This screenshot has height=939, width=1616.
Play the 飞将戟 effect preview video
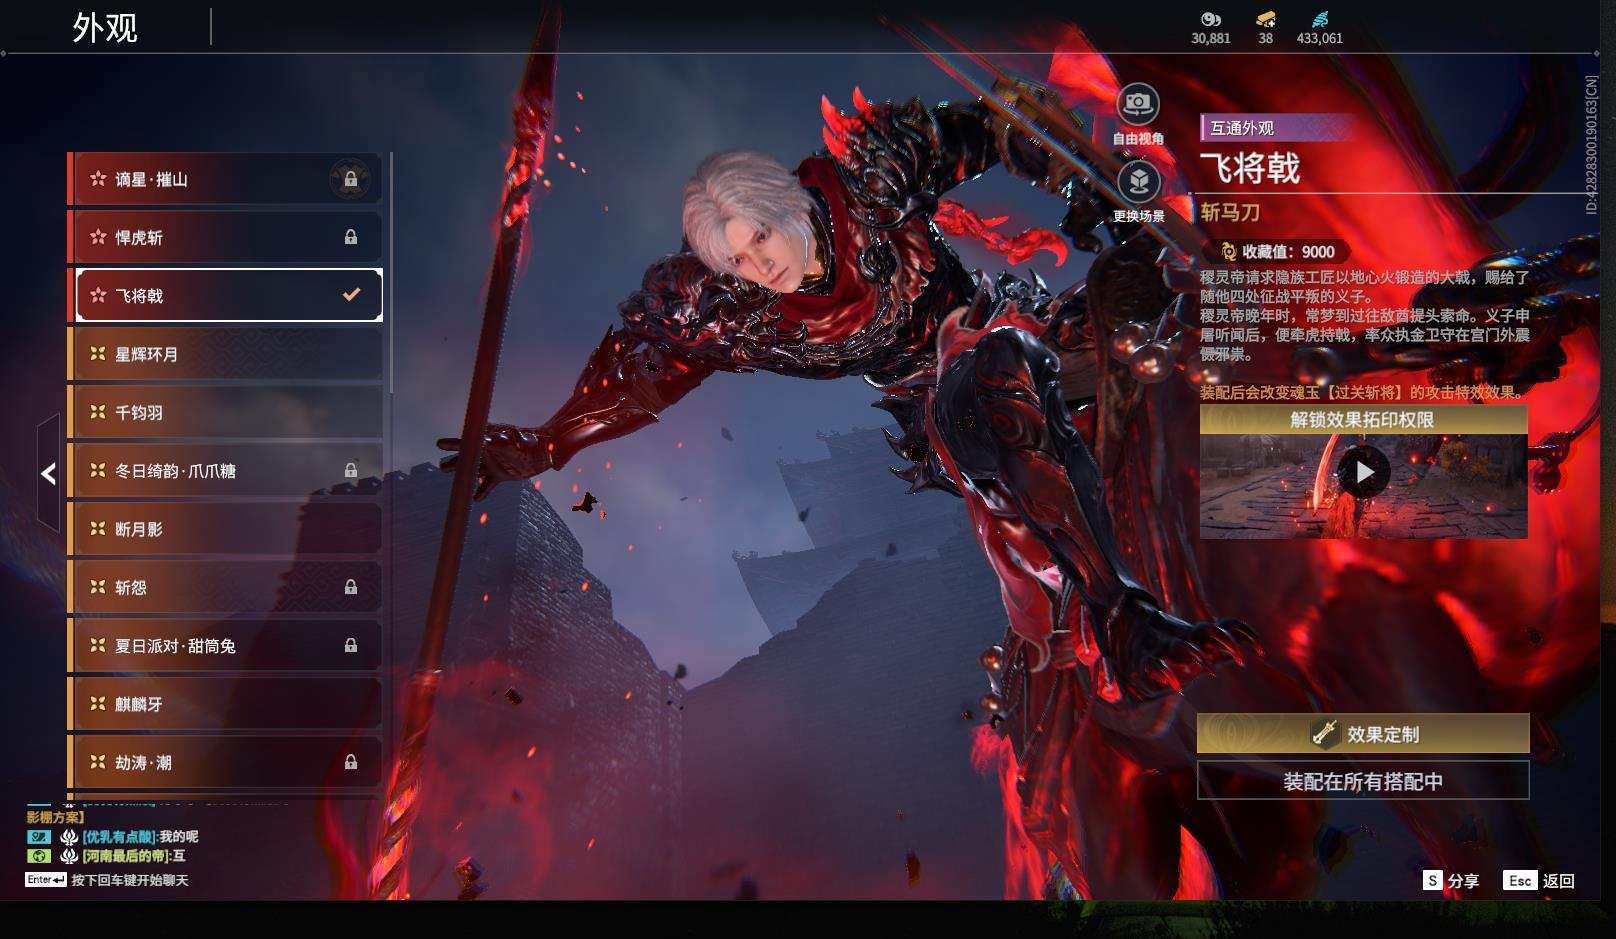pyautogui.click(x=1364, y=472)
